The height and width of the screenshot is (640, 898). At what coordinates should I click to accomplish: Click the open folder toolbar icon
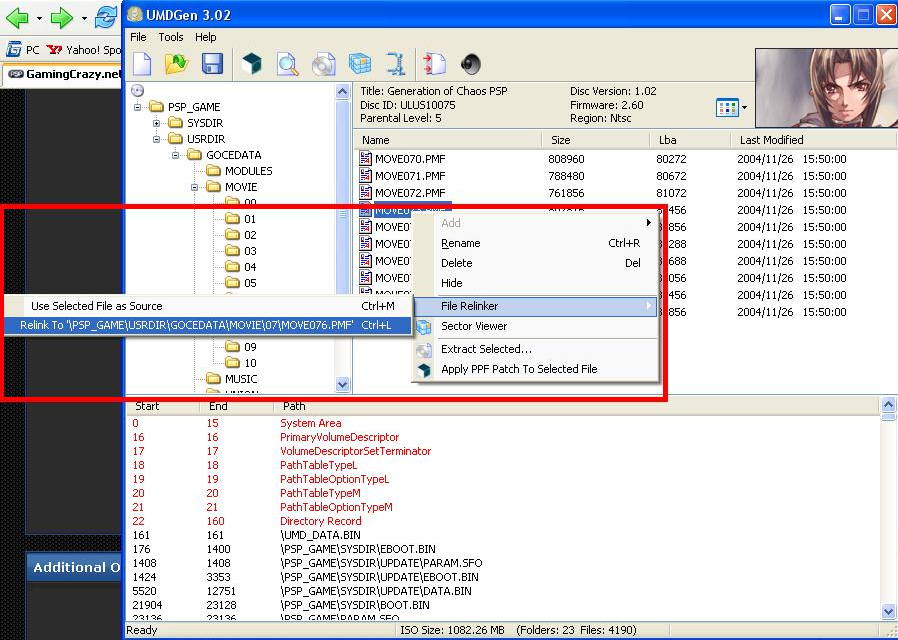coord(177,65)
